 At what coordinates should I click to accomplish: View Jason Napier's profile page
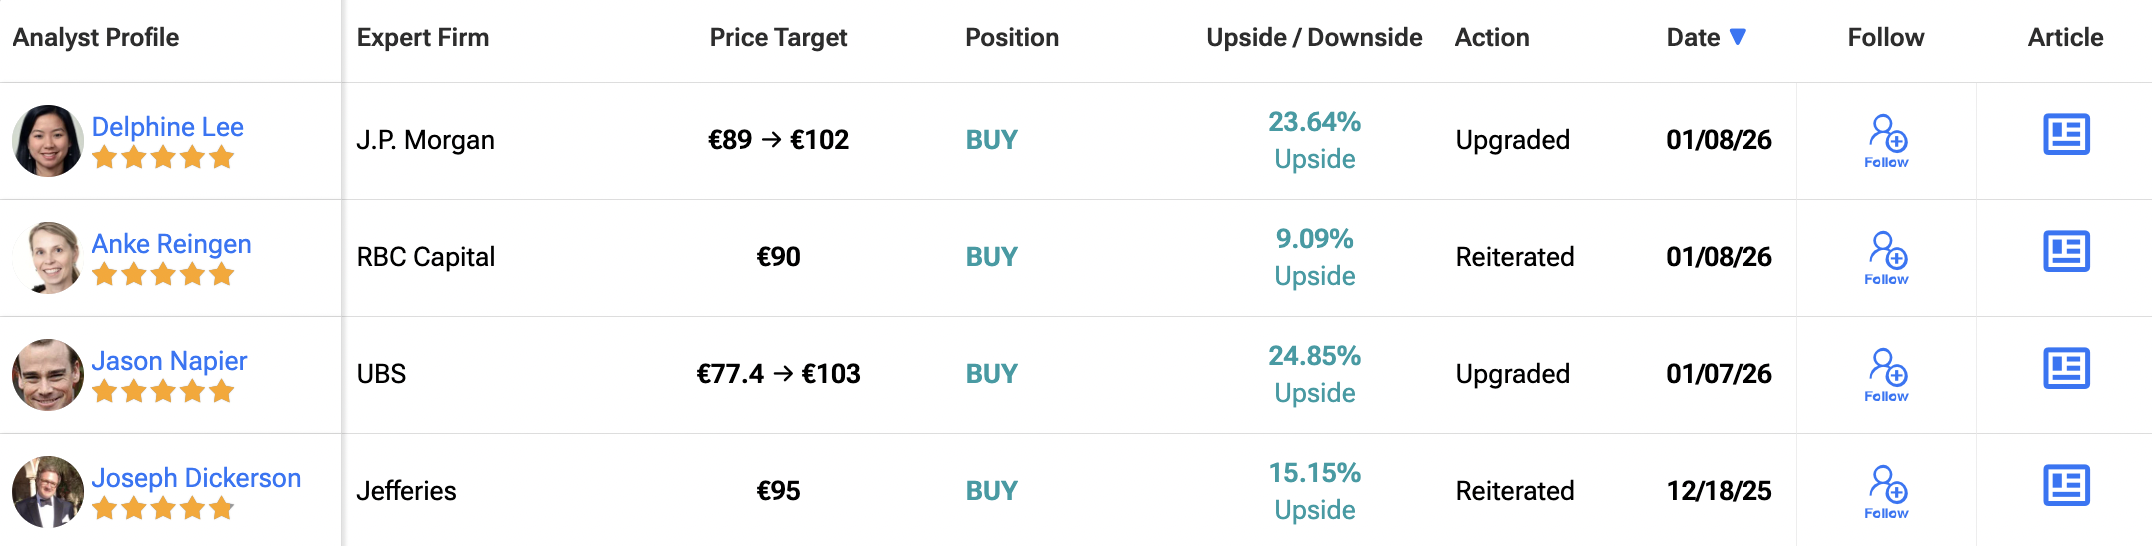[169, 361]
